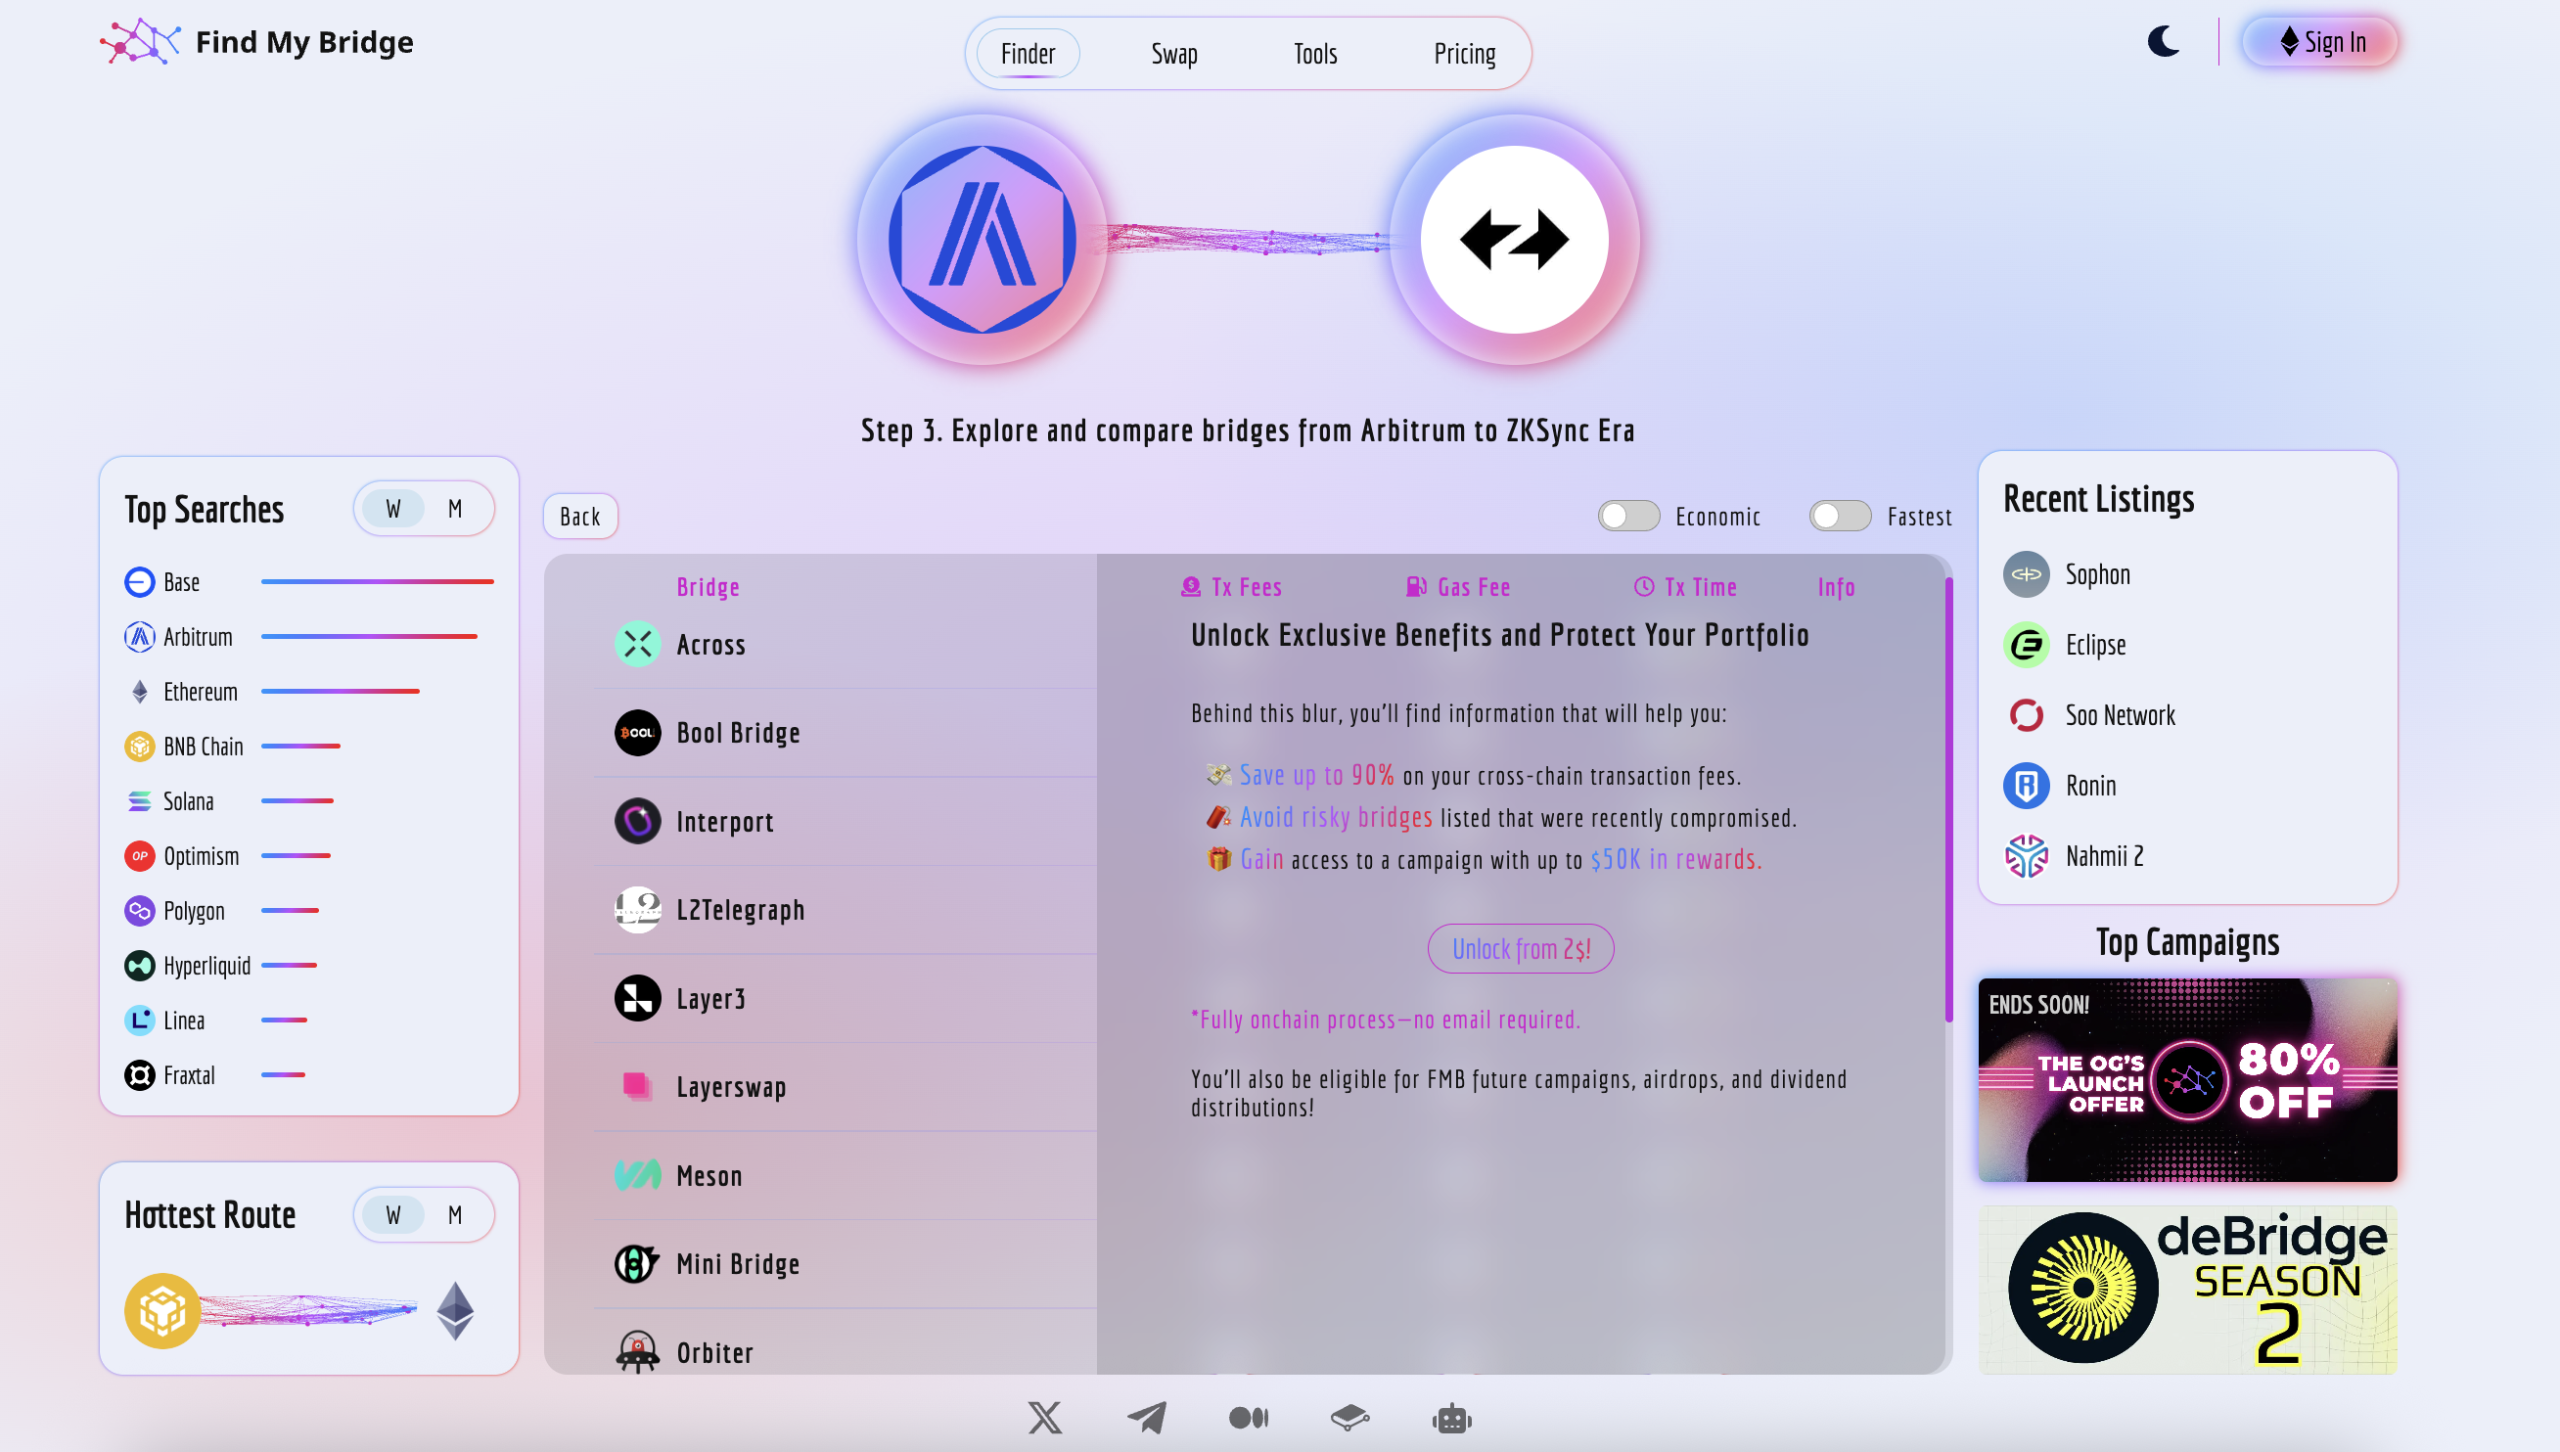Click the Eclipse listing icon

coord(2027,645)
